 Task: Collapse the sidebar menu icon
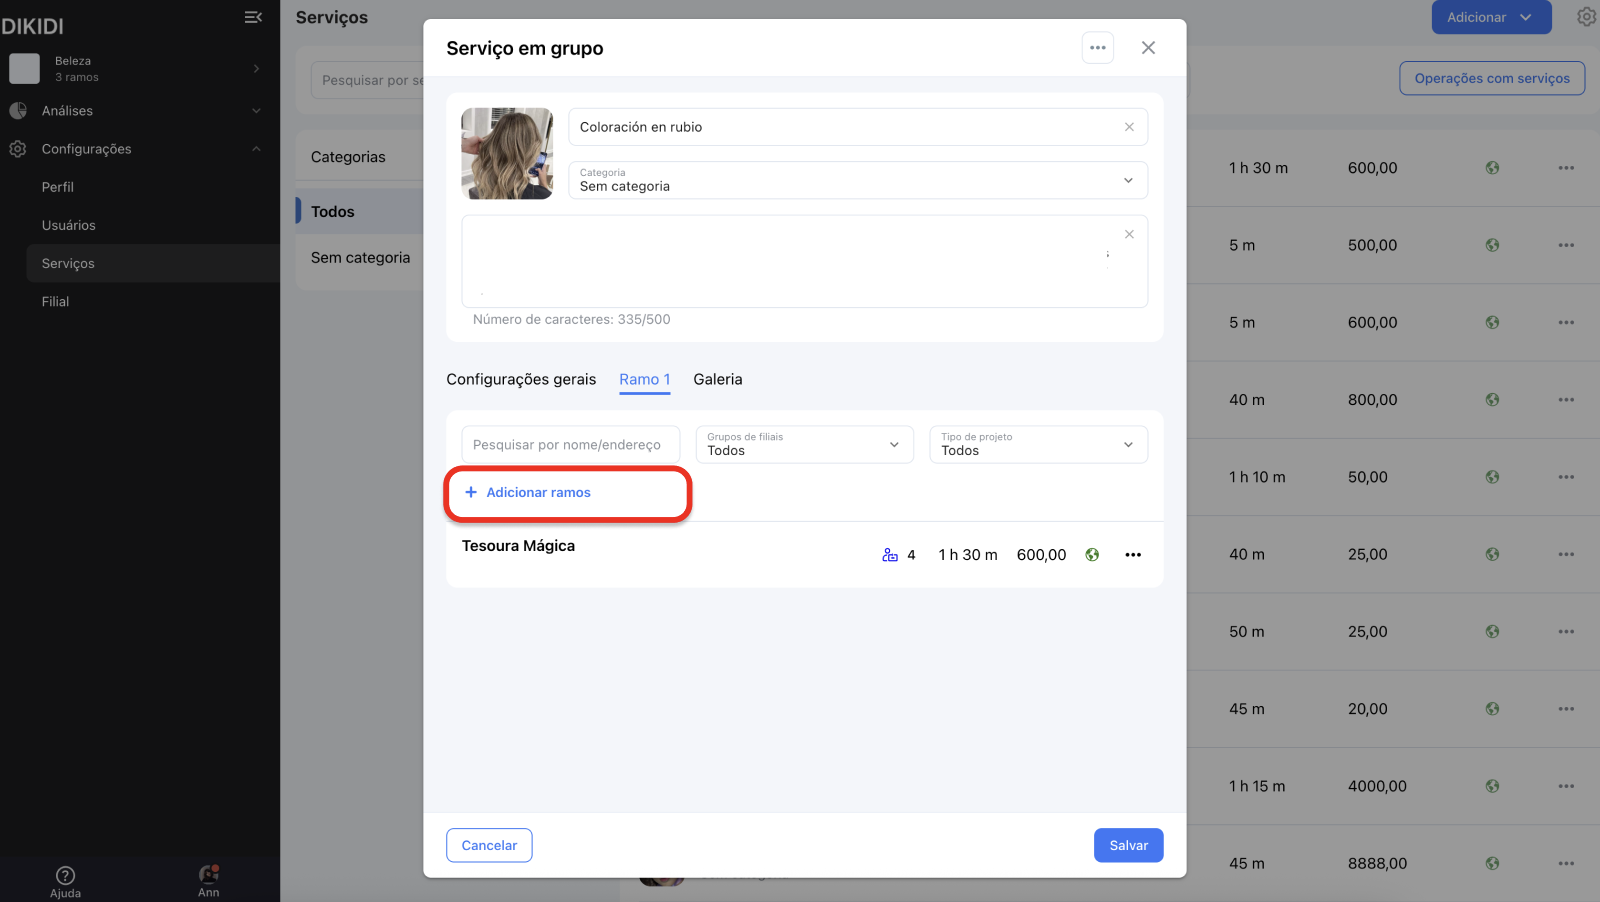coord(253,17)
